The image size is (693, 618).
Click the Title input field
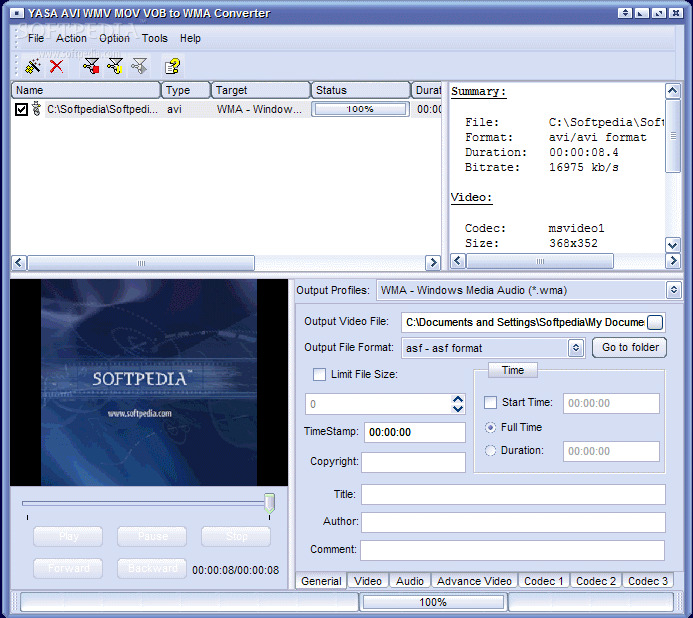pyautogui.click(x=513, y=494)
